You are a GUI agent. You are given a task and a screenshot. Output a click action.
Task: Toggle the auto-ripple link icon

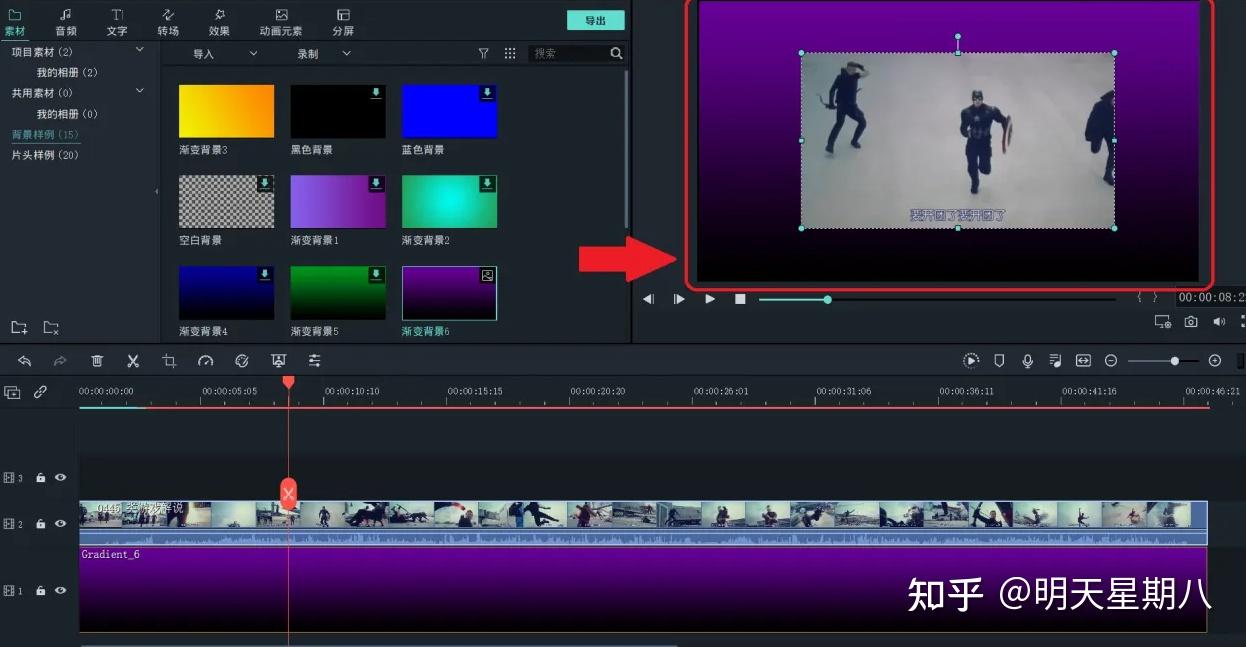40,392
